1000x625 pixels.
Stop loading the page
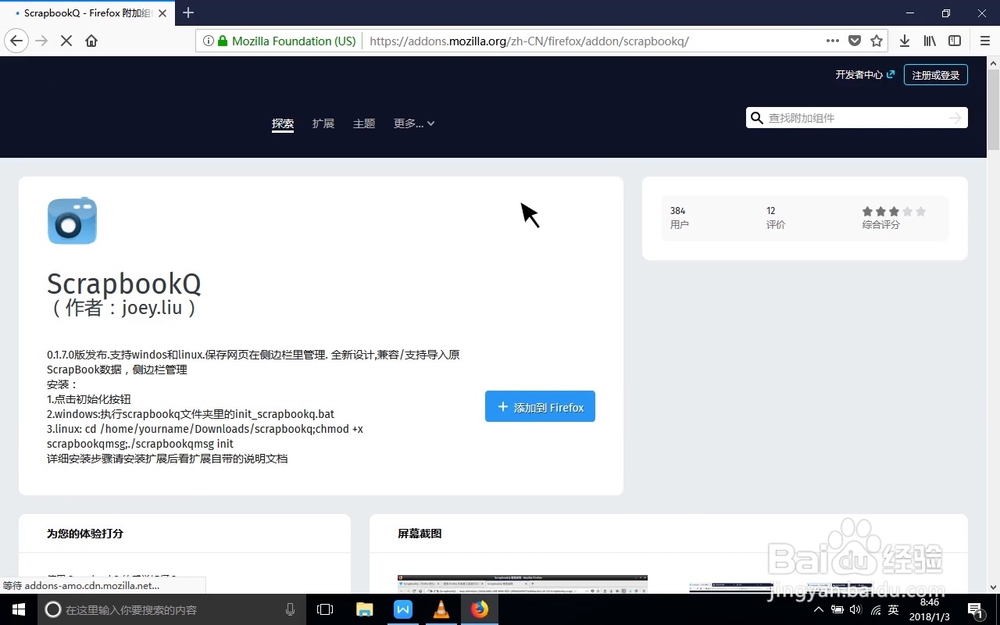[x=66, y=41]
